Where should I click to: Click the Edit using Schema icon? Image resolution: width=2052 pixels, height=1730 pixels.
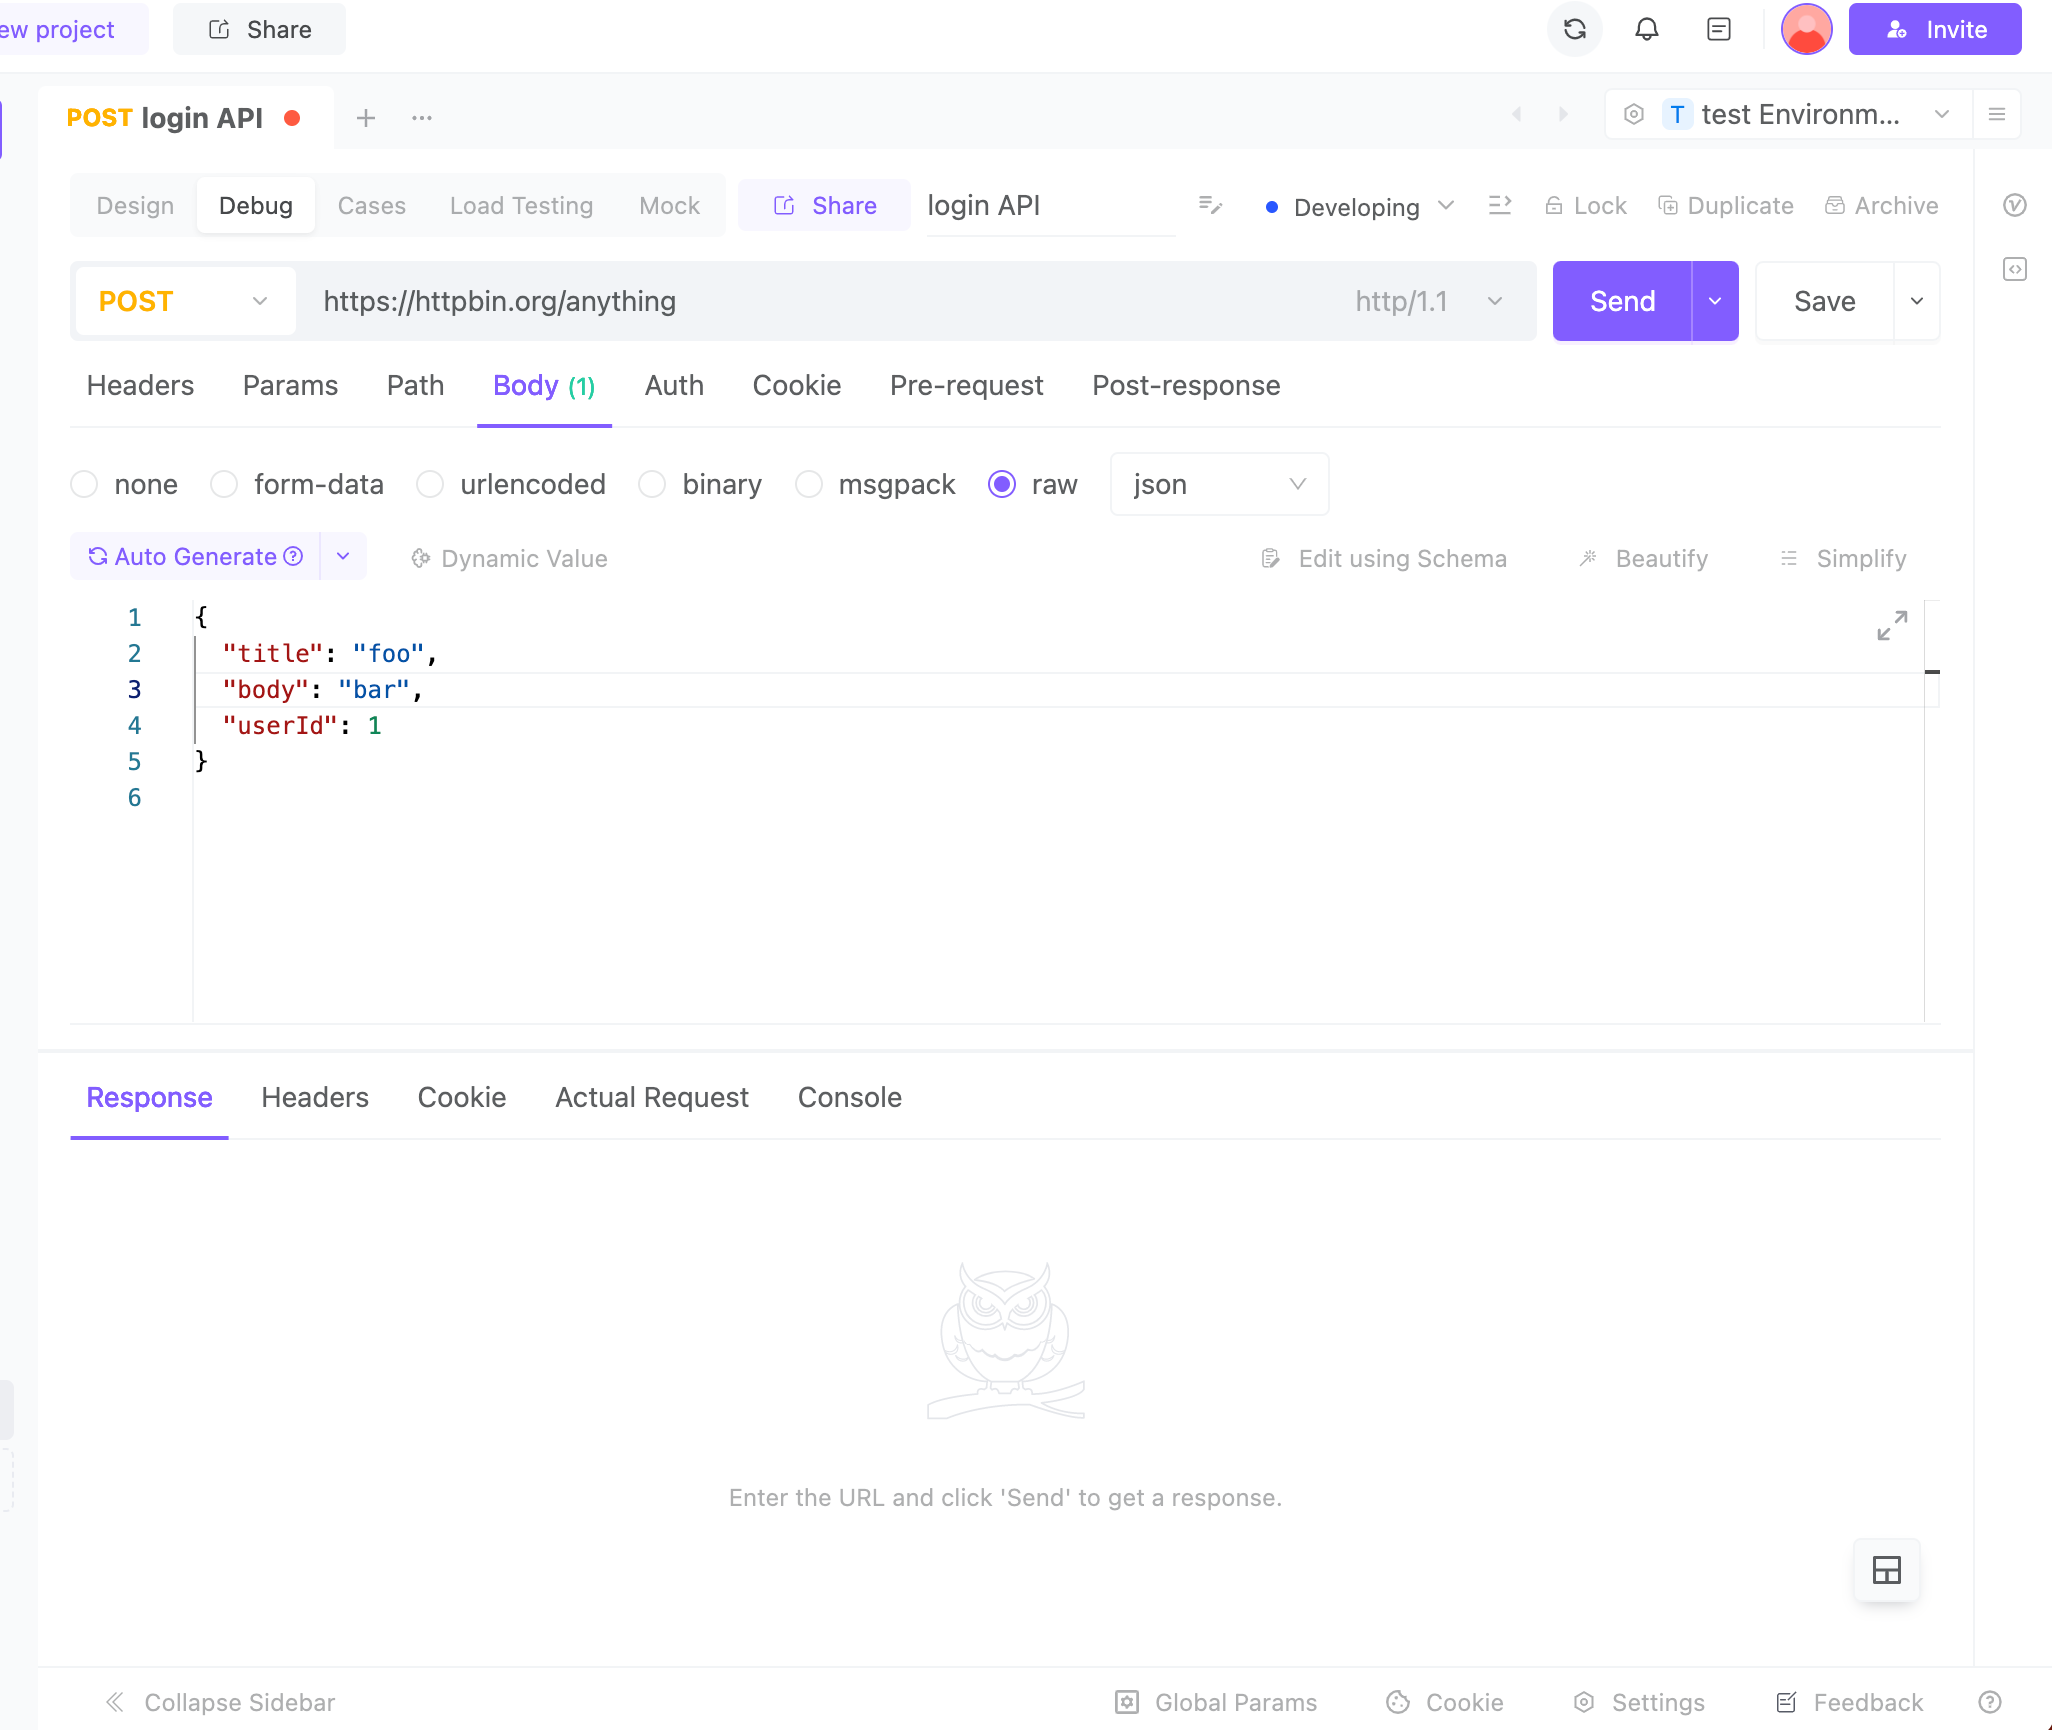[x=1271, y=556]
